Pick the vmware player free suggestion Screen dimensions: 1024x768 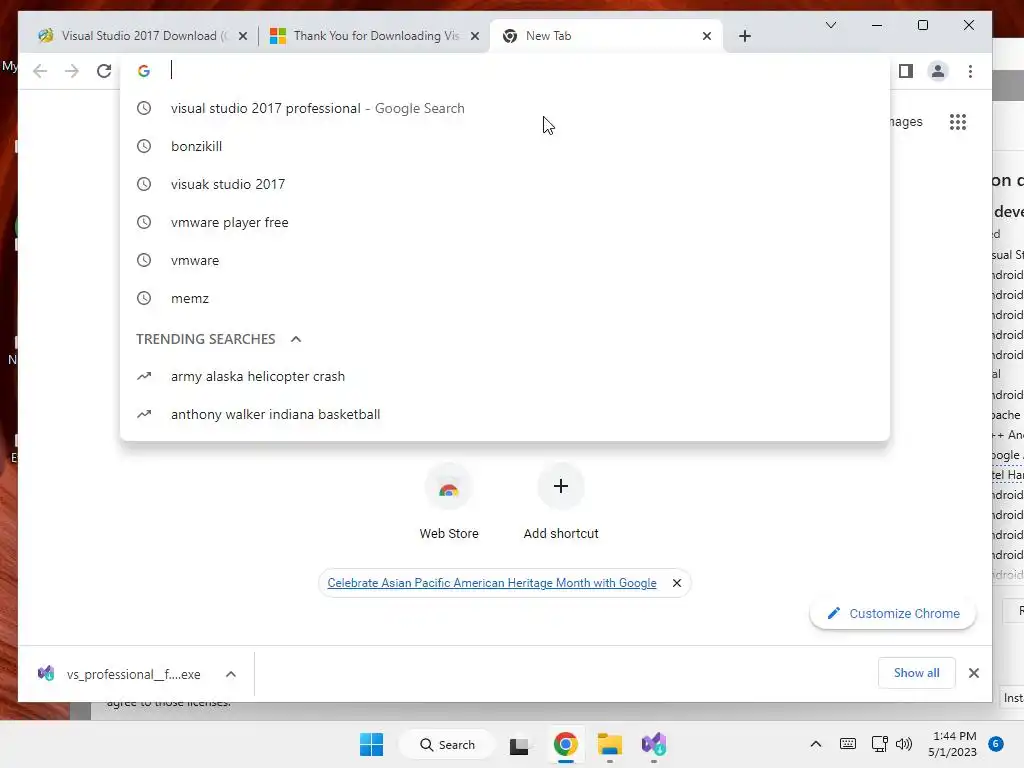click(505, 222)
